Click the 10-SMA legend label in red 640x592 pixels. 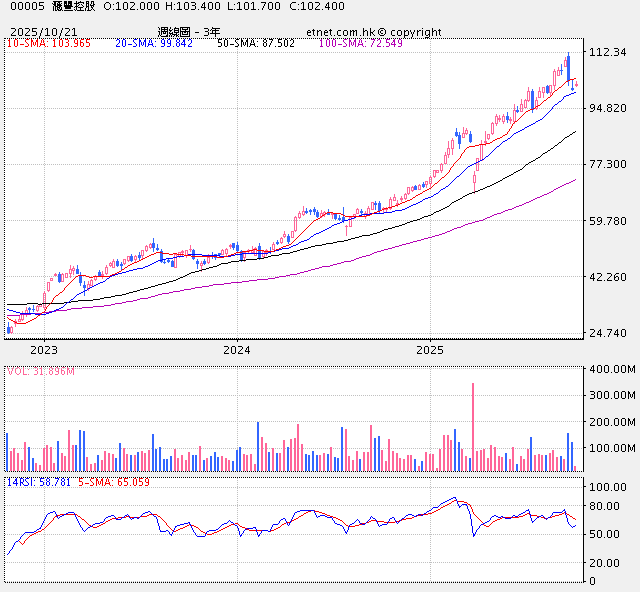[x=49, y=44]
